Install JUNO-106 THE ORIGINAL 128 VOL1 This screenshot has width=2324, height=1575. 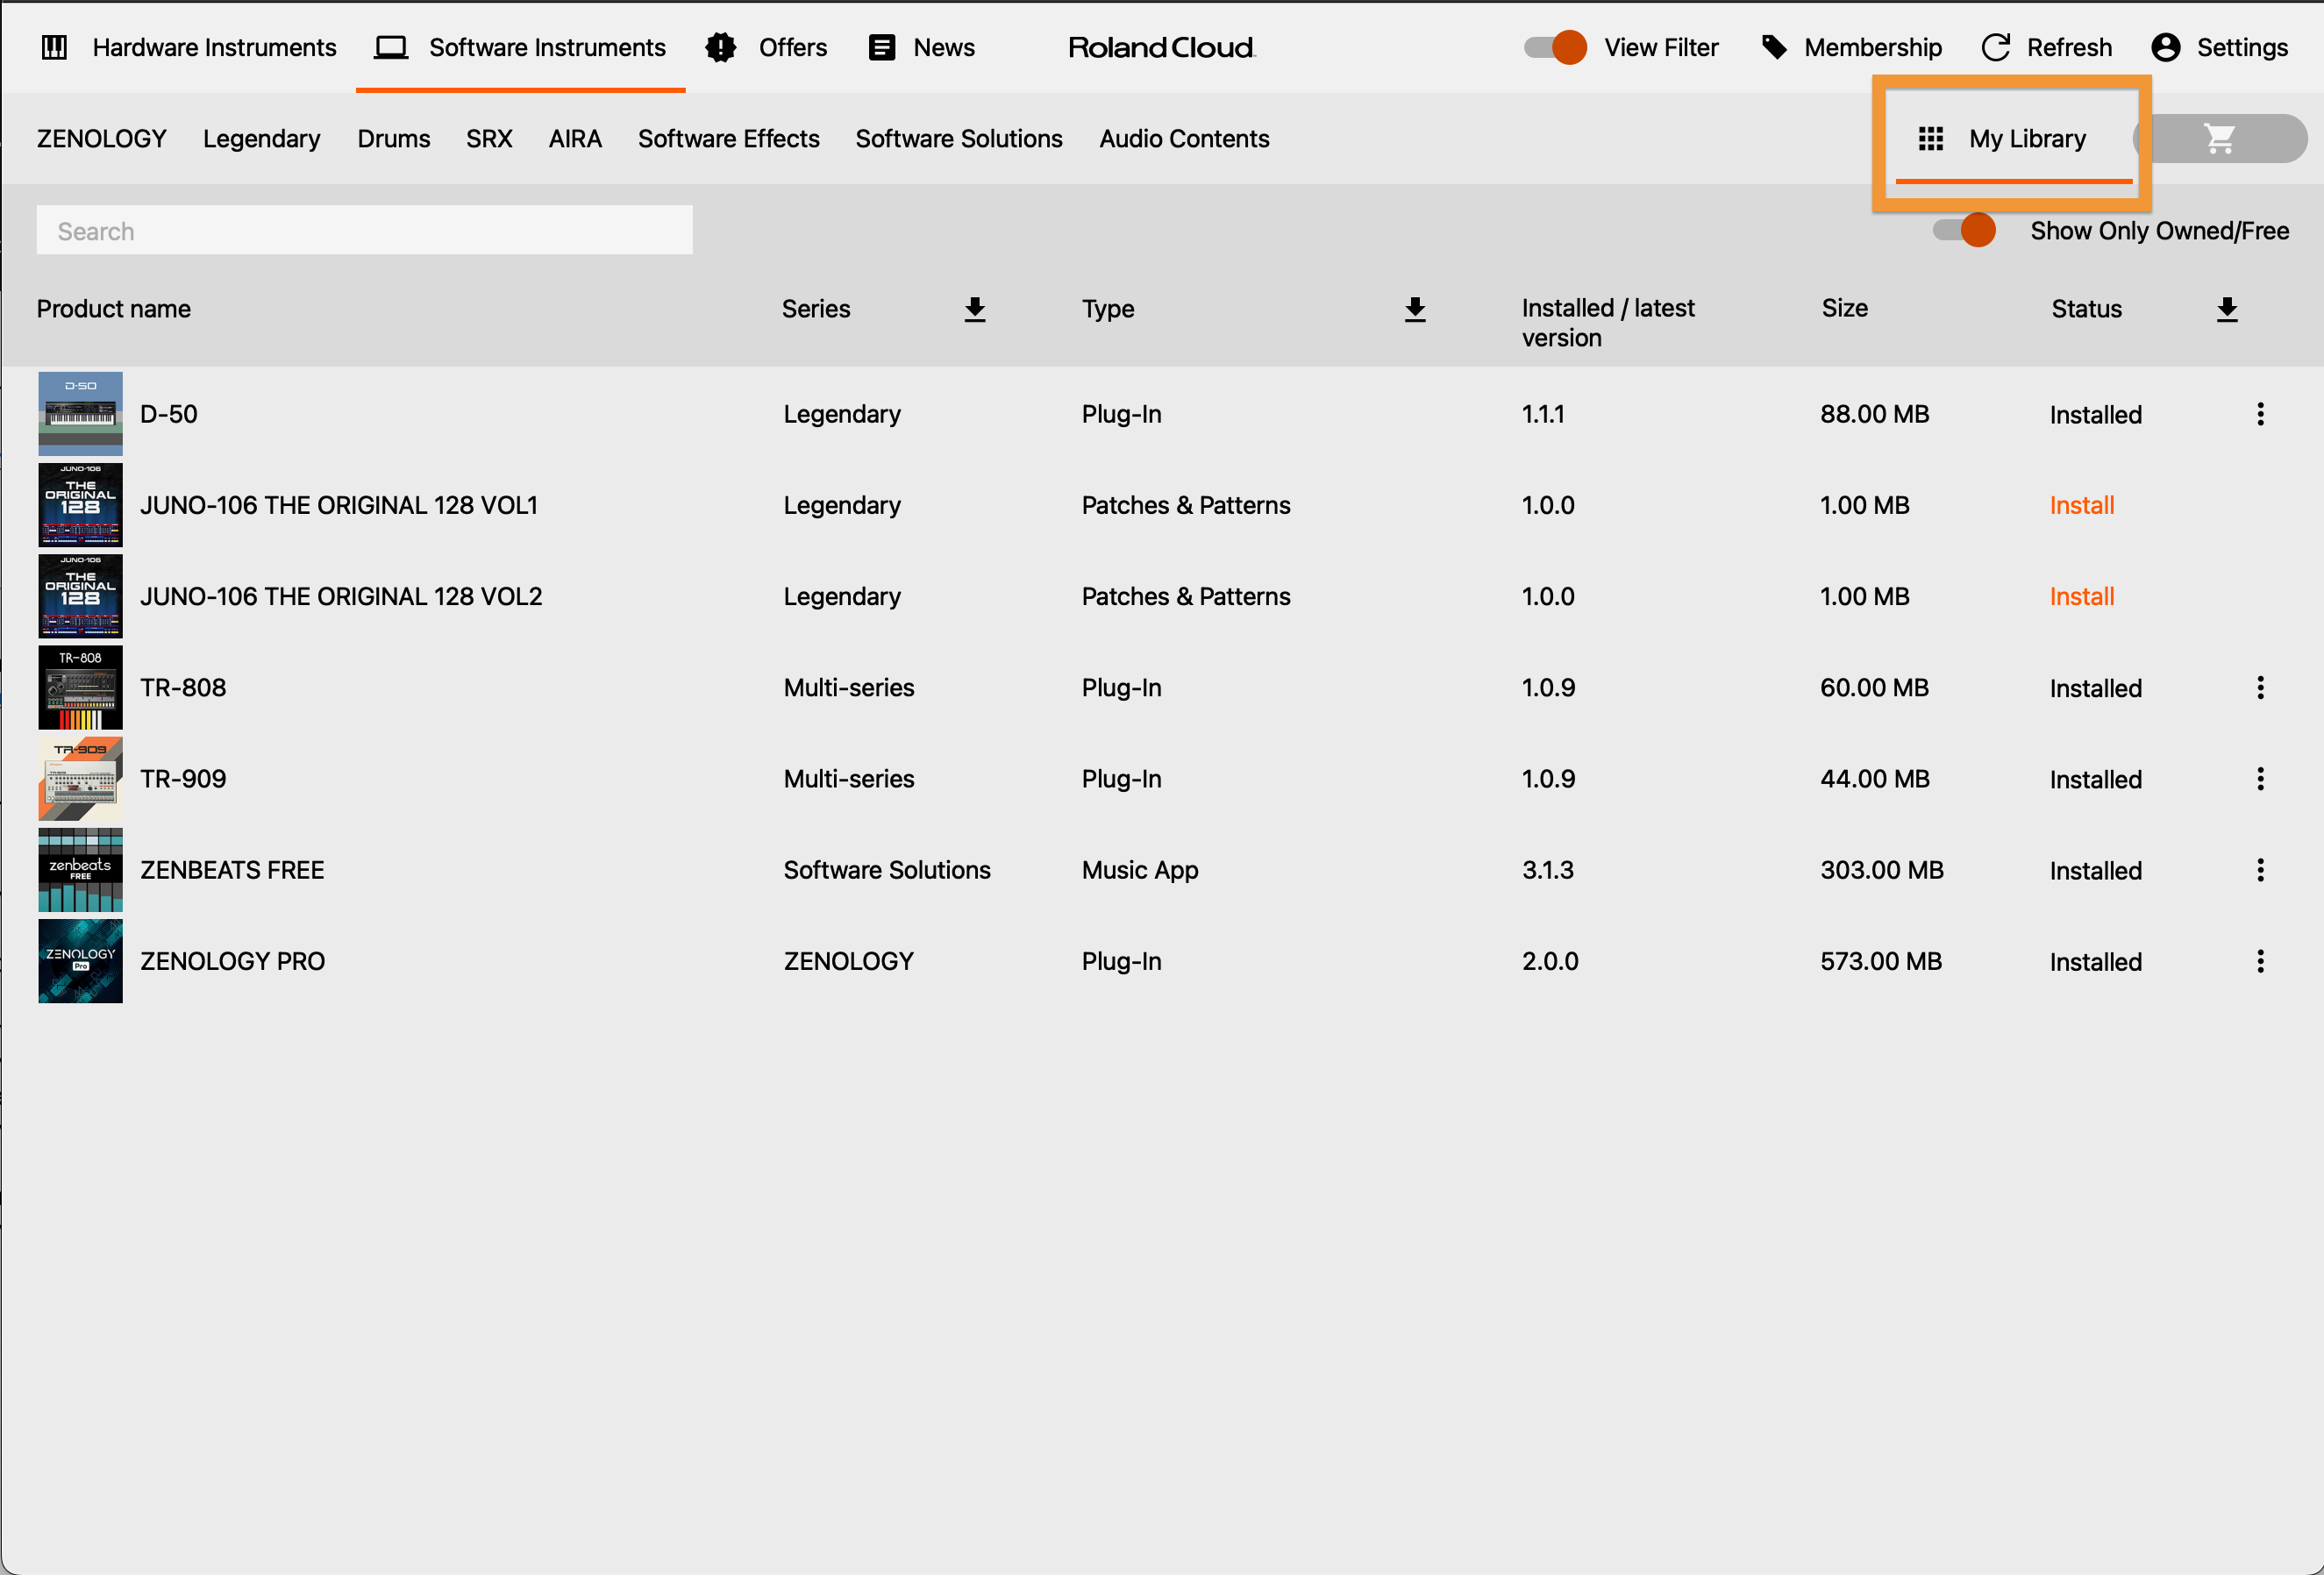[x=2081, y=505]
